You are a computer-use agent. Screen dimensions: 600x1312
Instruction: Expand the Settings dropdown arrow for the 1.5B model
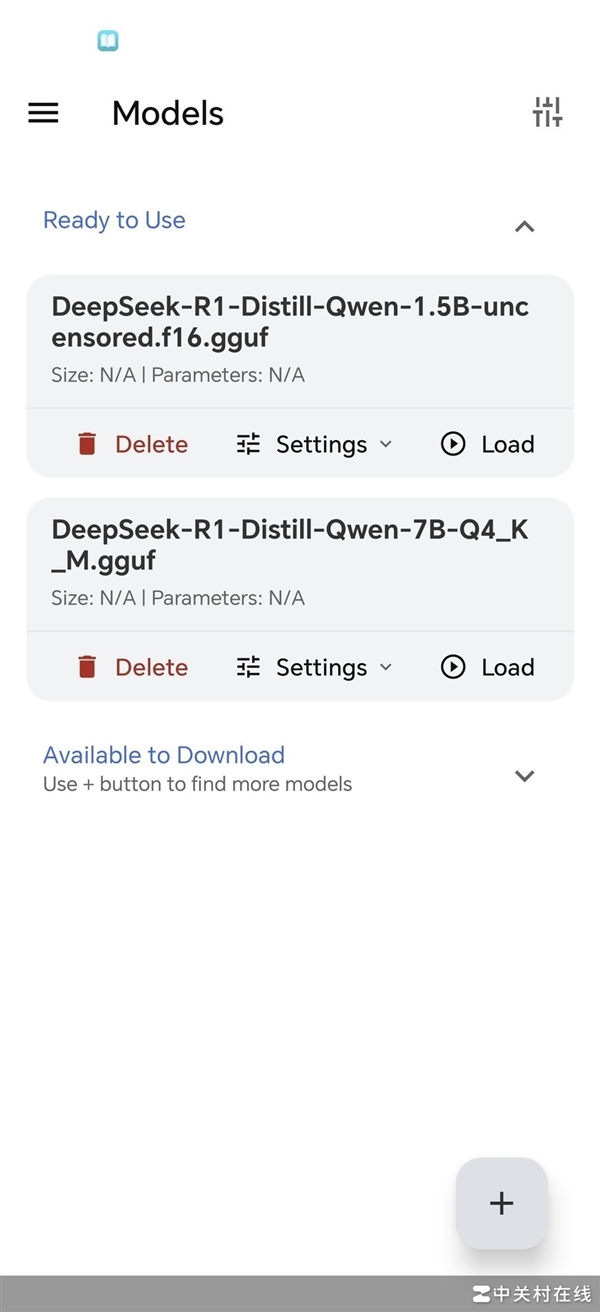point(386,444)
